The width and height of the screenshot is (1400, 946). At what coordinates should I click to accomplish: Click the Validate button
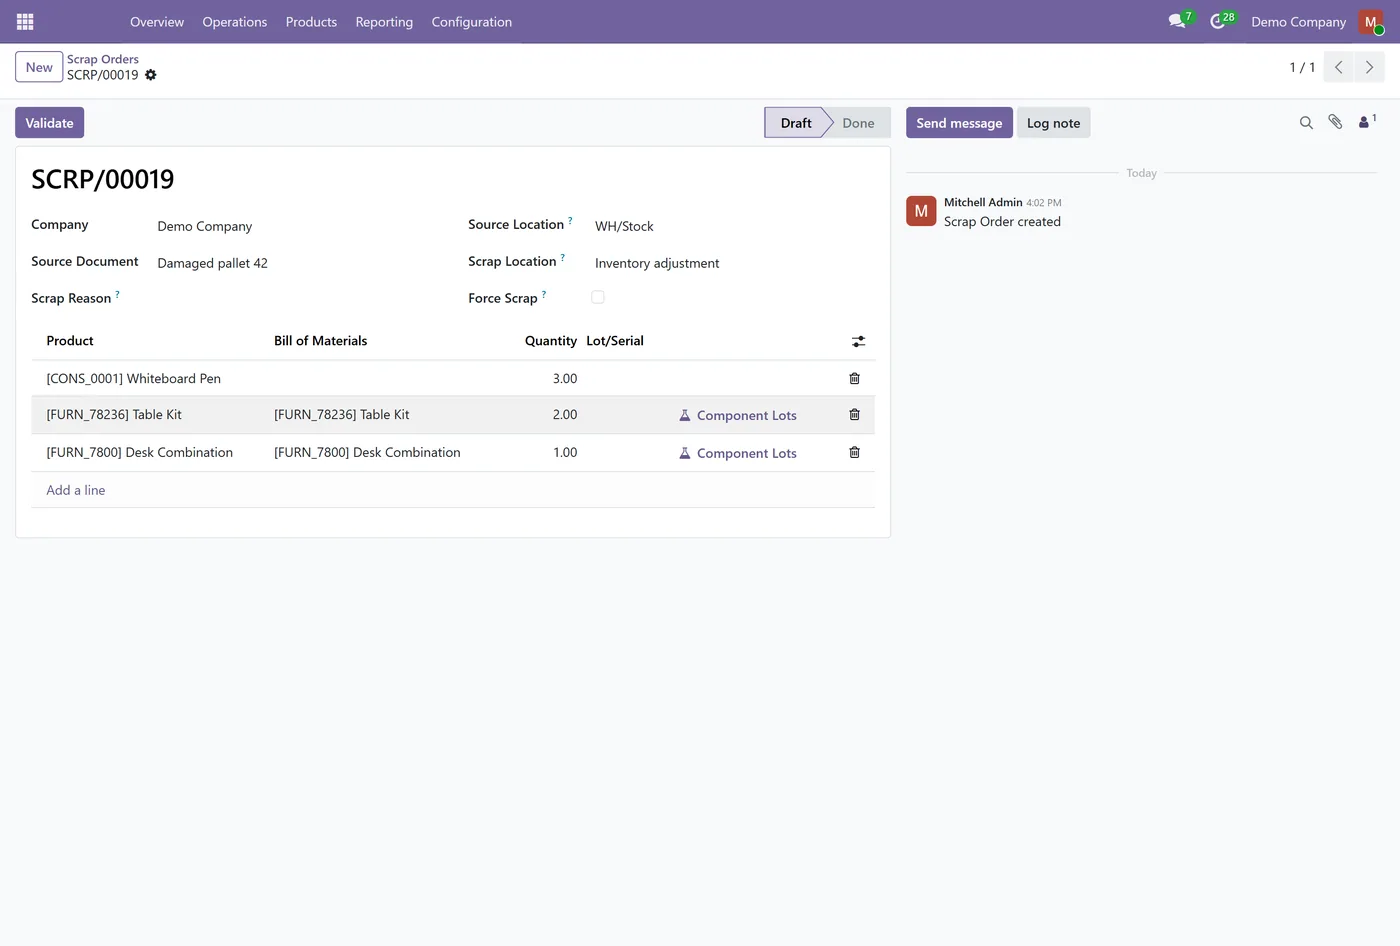click(49, 123)
